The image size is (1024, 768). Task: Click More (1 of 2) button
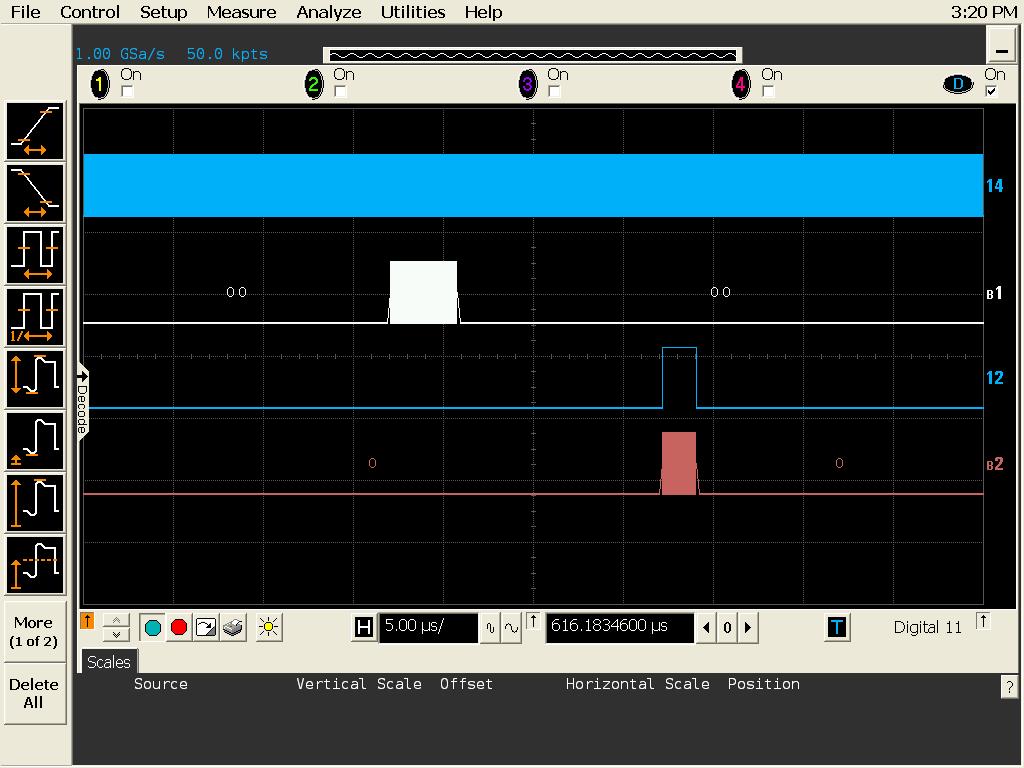pos(34,631)
